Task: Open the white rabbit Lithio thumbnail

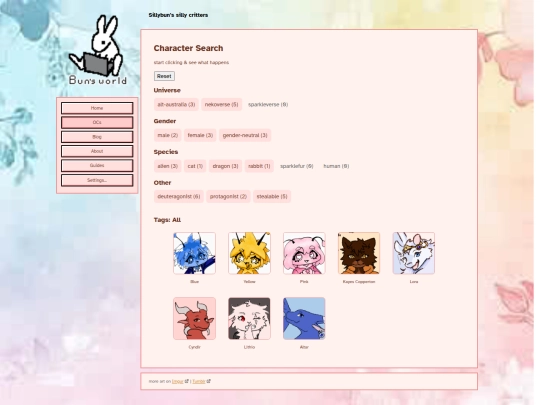Action: [x=249, y=319]
